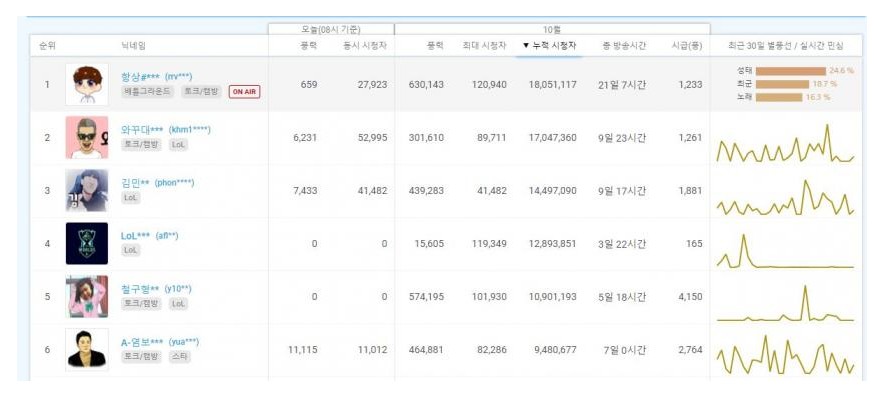Select LoL tag on LoL*** row
The height and width of the screenshot is (394, 874).
pos(130,250)
